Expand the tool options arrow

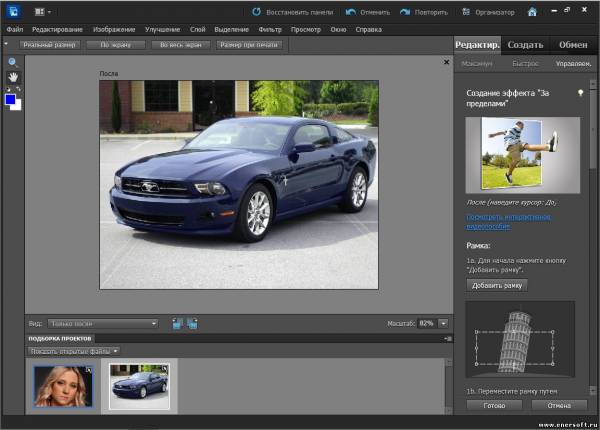point(6,44)
